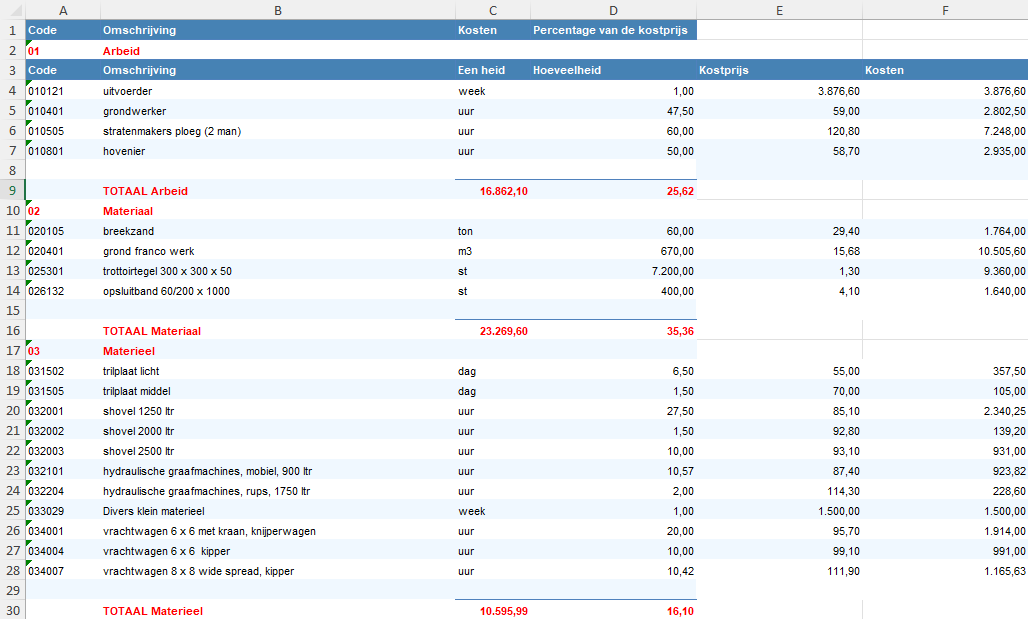The image size is (1028, 619).
Task: Click "trottoirtegel 300 x 300 x 50"
Action: [167, 271]
